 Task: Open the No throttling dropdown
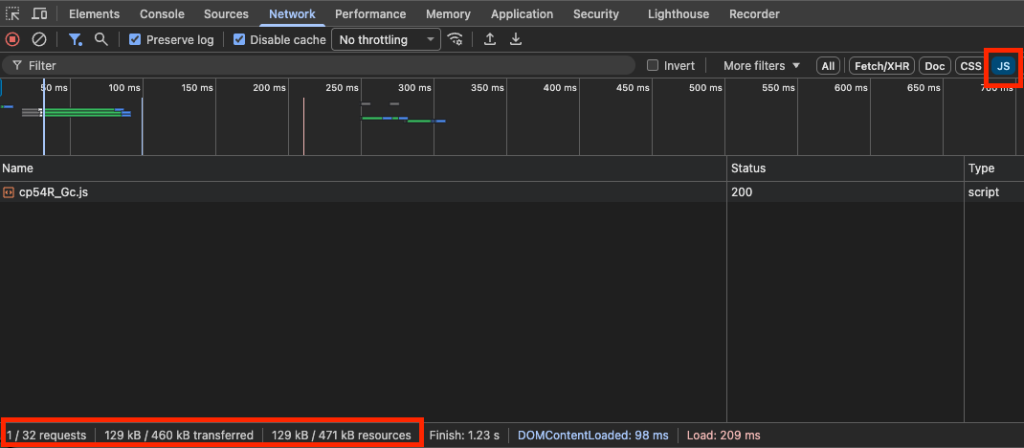tap(386, 40)
